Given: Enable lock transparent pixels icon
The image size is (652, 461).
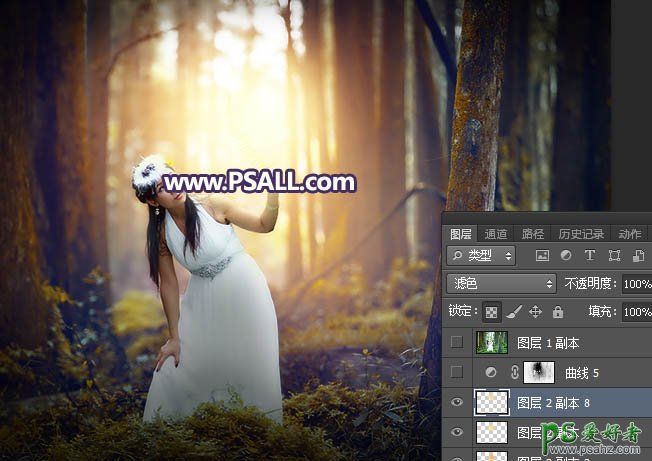Looking at the screenshot, I should pos(492,312).
